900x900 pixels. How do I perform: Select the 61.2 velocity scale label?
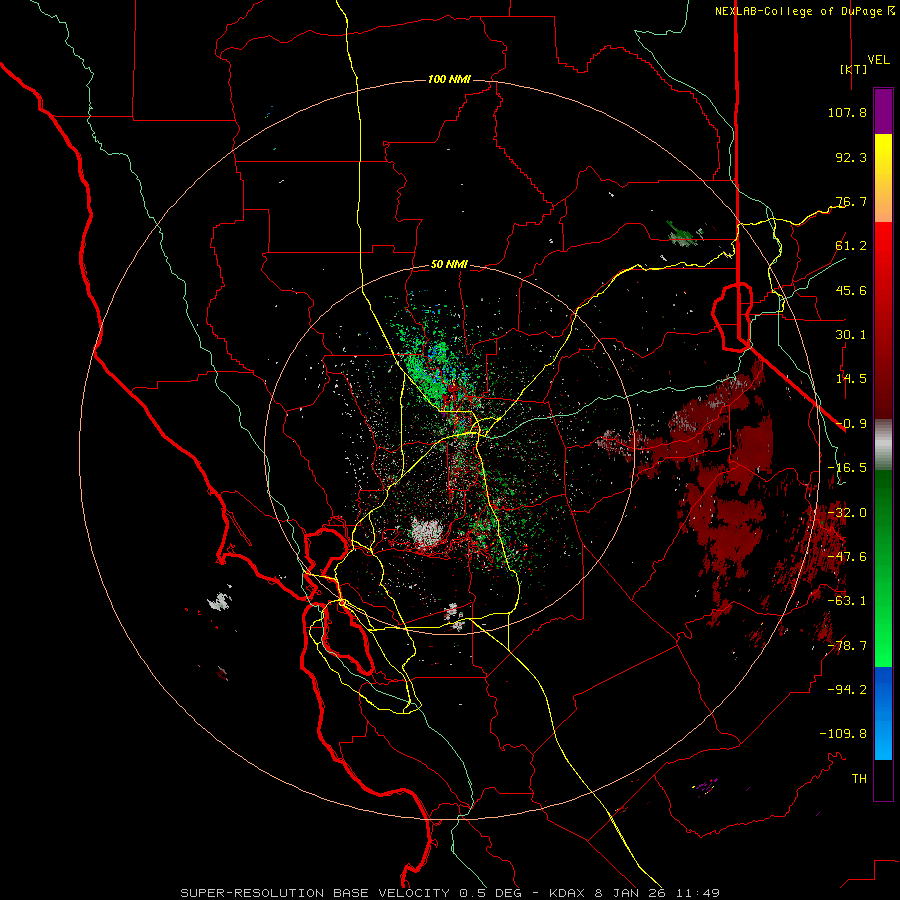click(851, 246)
